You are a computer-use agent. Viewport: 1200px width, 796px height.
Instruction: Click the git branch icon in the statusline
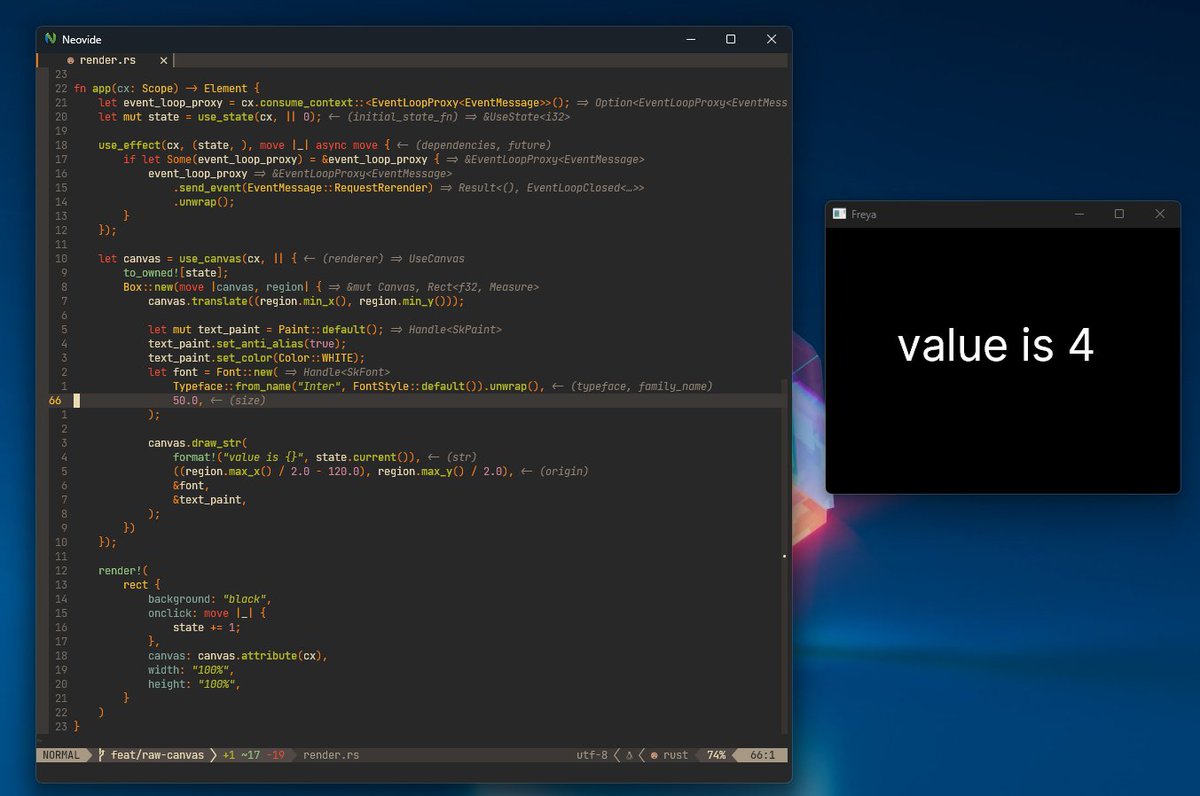pyautogui.click(x=102, y=755)
